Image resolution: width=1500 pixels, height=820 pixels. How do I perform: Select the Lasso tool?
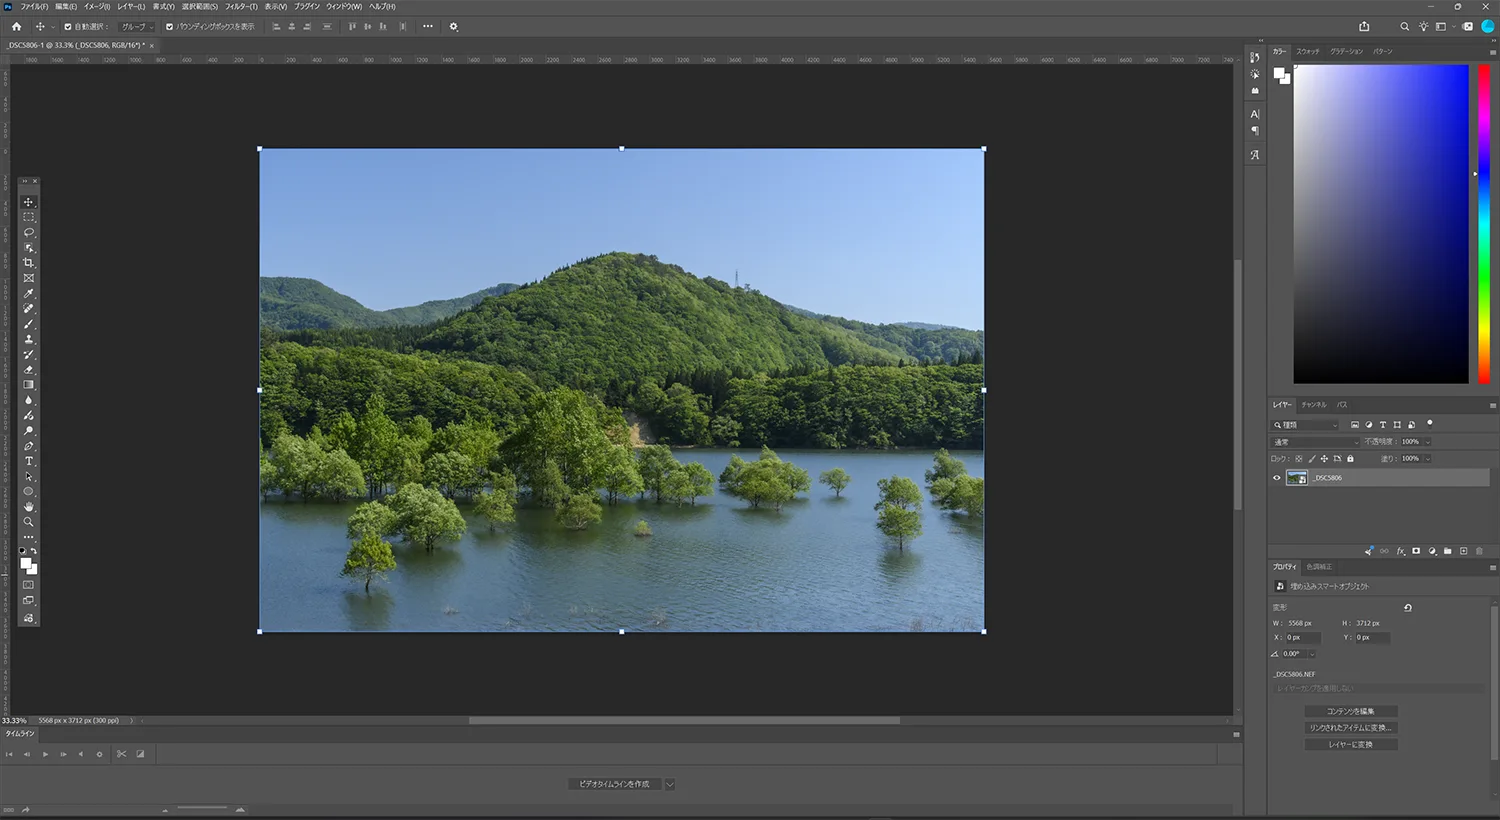pos(28,232)
